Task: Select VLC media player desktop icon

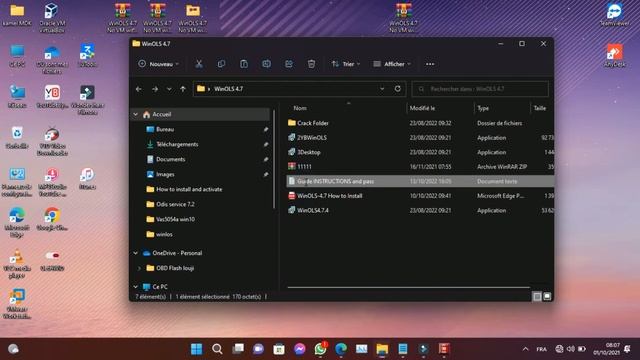Action: pyautogui.click(x=17, y=263)
